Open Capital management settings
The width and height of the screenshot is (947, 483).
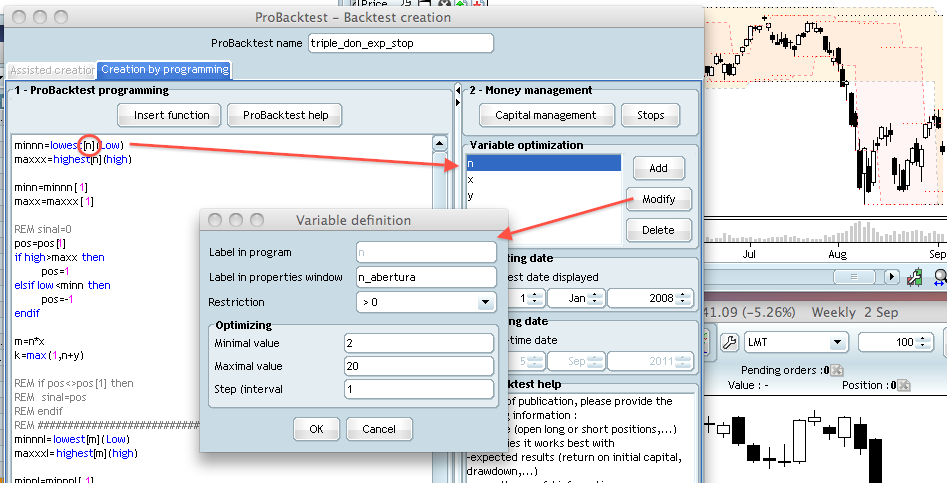(546, 115)
